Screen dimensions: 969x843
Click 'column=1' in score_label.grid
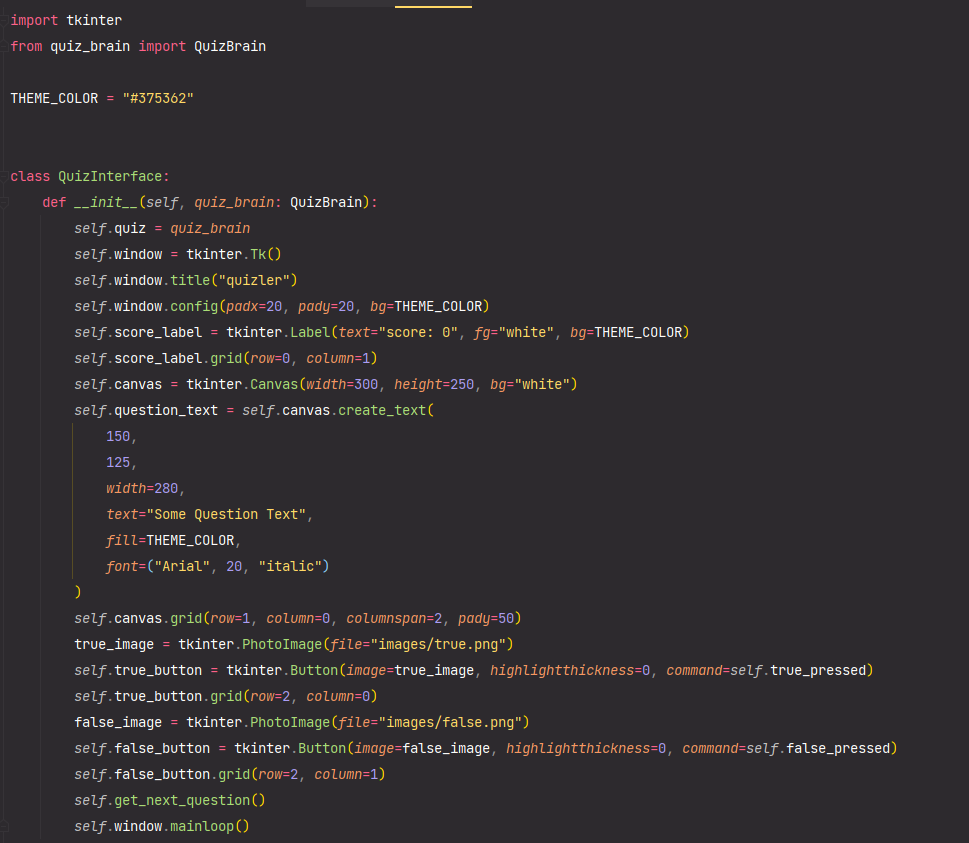(338, 358)
